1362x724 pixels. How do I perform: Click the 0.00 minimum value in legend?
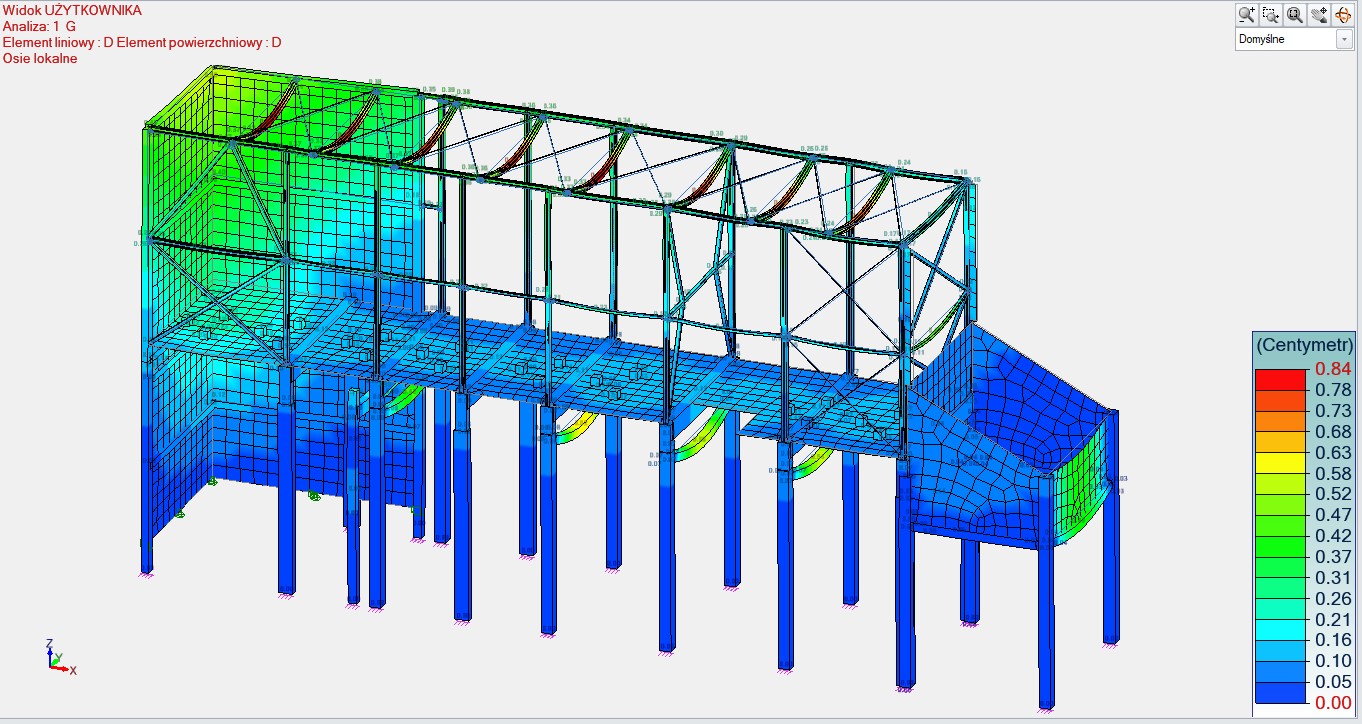[x=1333, y=703]
